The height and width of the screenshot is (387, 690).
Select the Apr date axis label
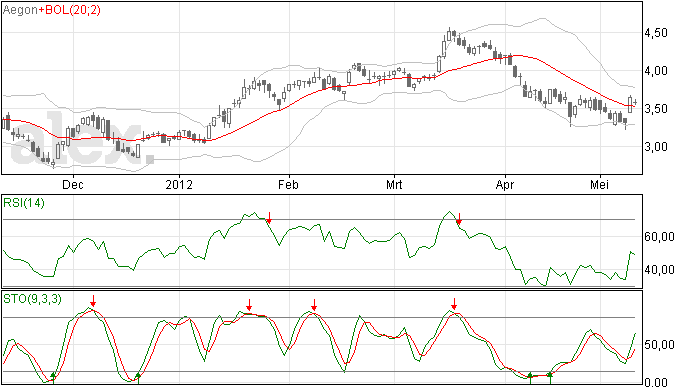click(505, 184)
